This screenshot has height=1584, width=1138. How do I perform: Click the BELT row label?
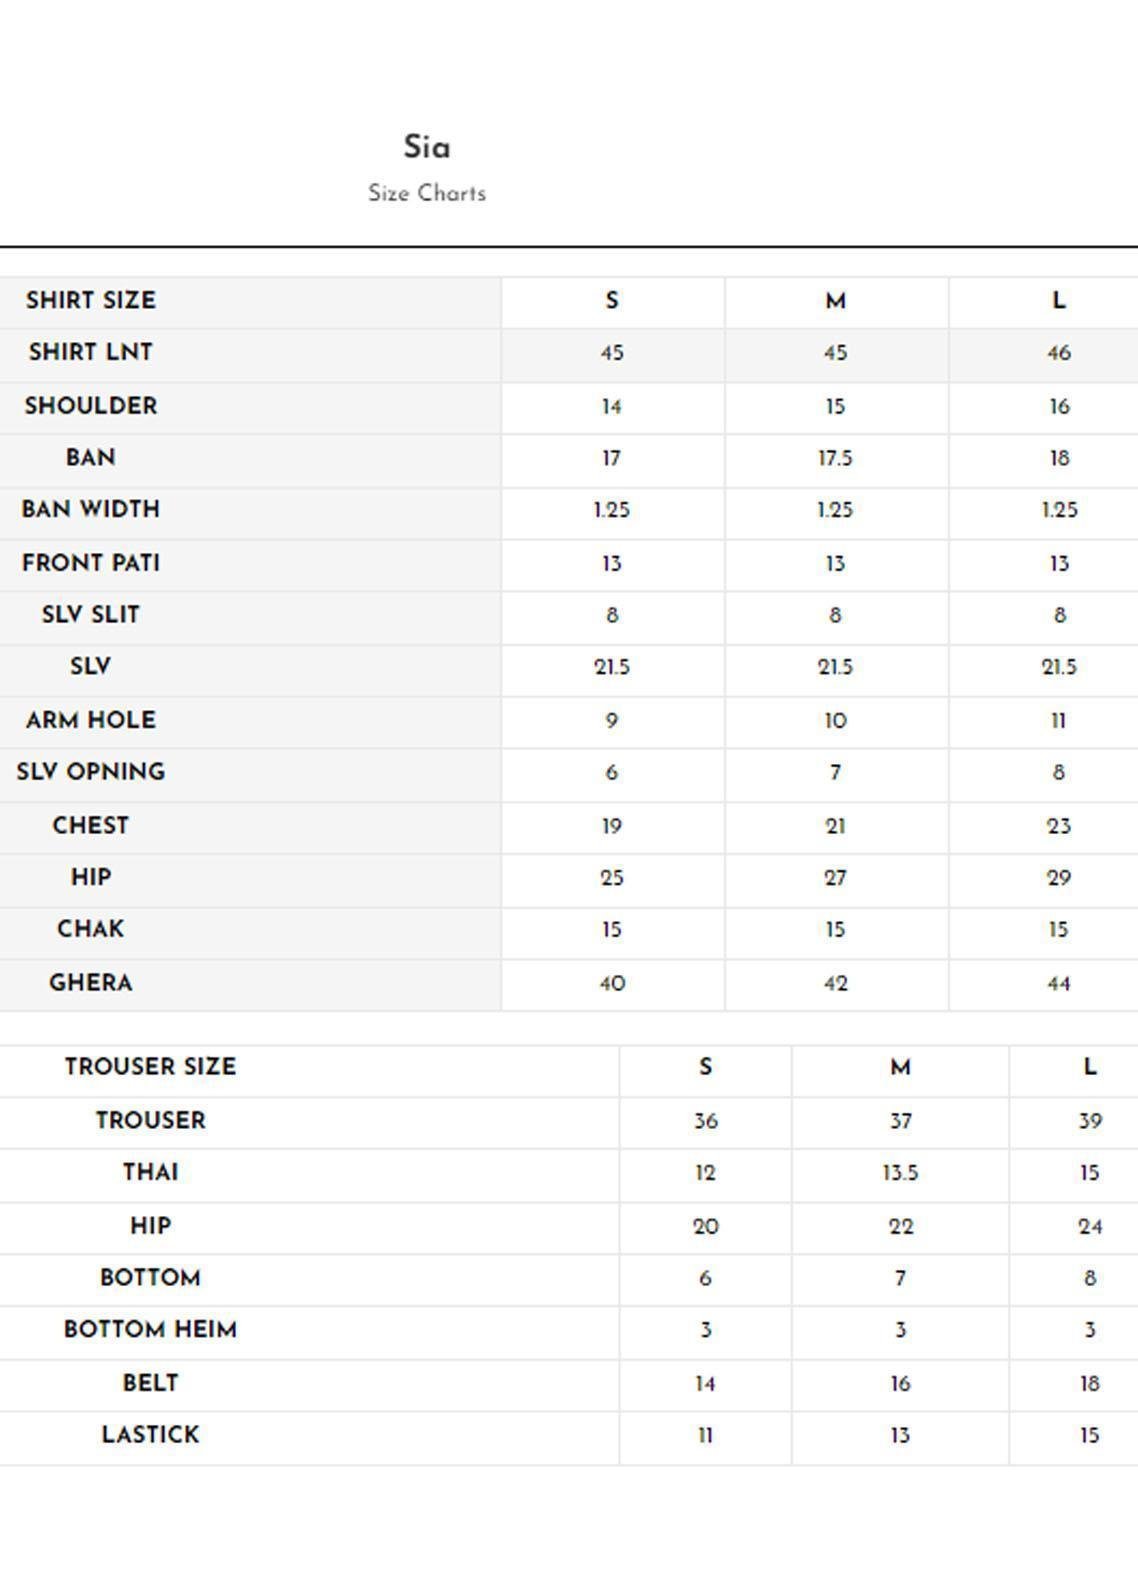pyautogui.click(x=150, y=1383)
